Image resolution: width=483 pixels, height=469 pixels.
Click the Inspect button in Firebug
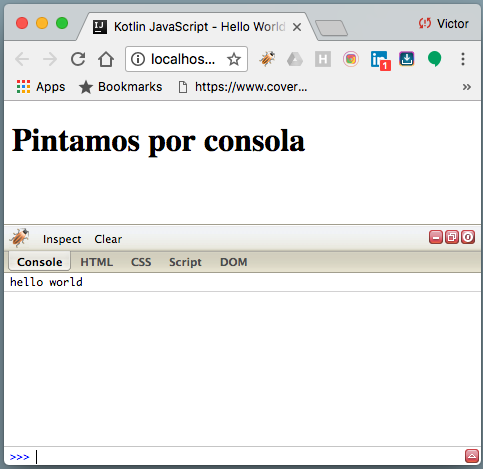[62, 239]
